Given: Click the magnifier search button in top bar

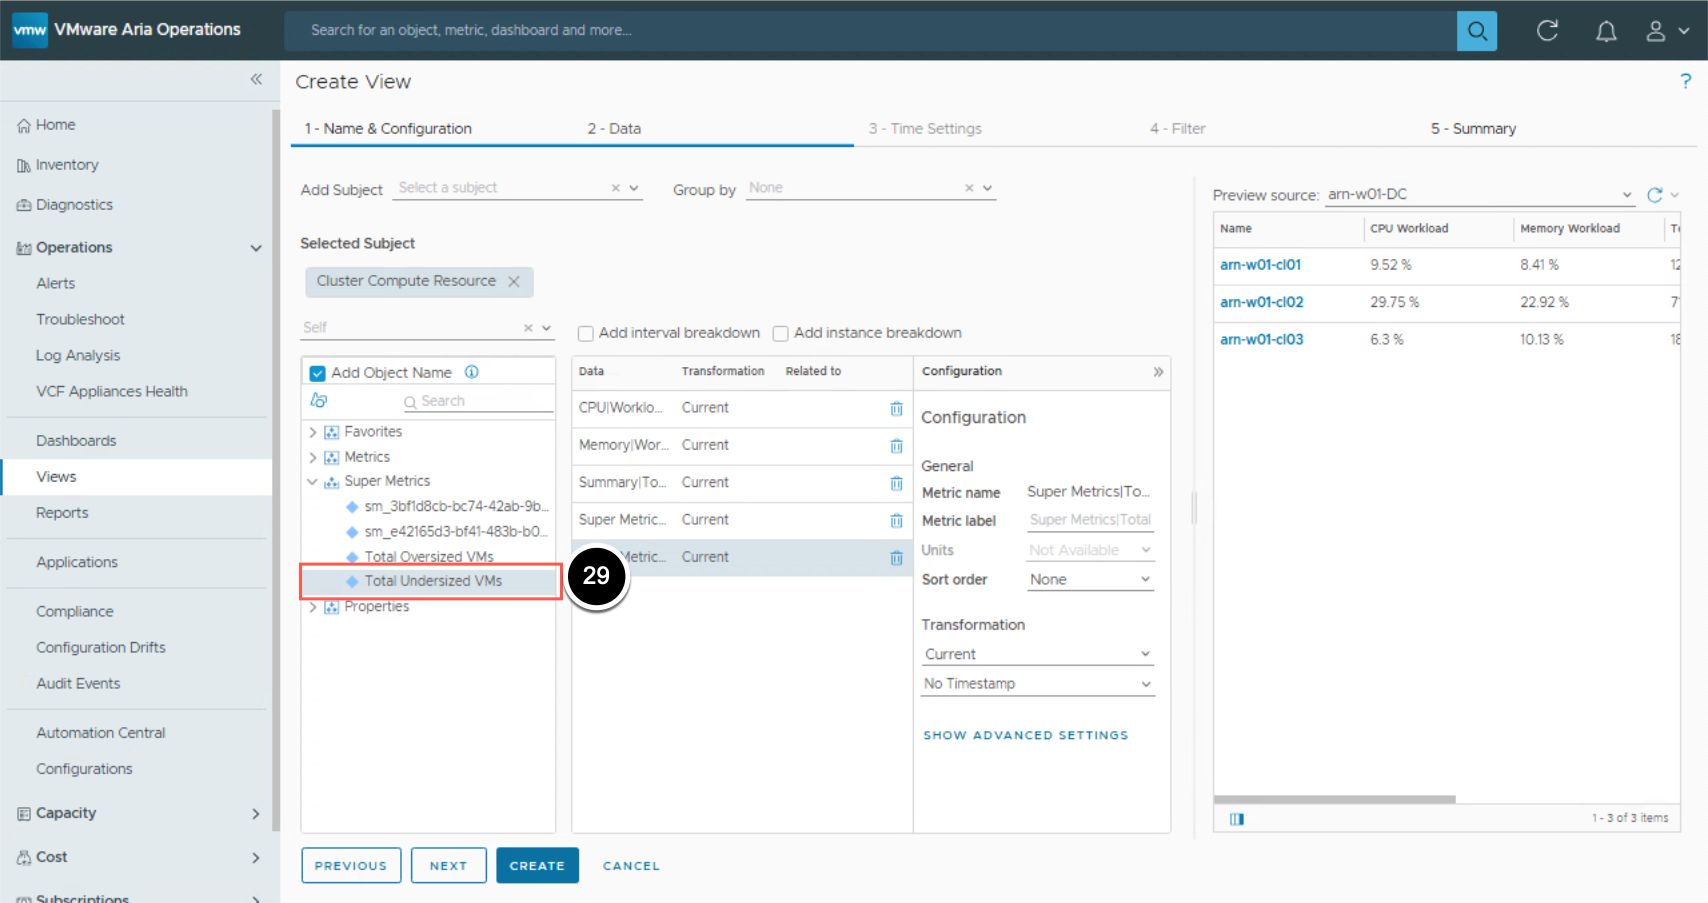Looking at the screenshot, I should (x=1476, y=31).
